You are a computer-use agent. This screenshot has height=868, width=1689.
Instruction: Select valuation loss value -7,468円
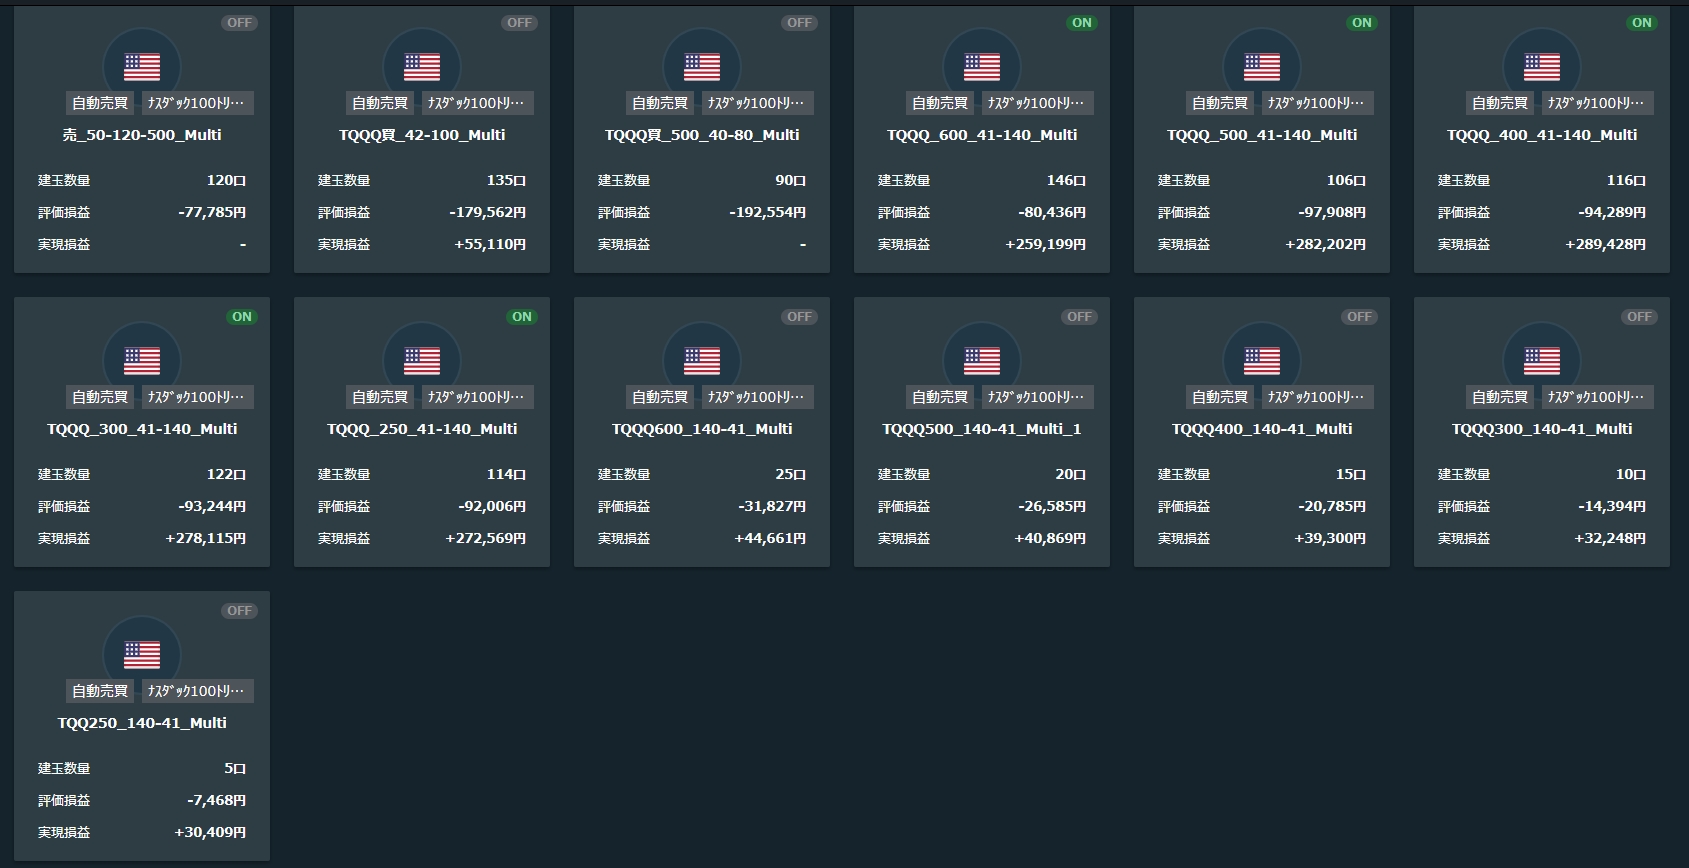216,800
